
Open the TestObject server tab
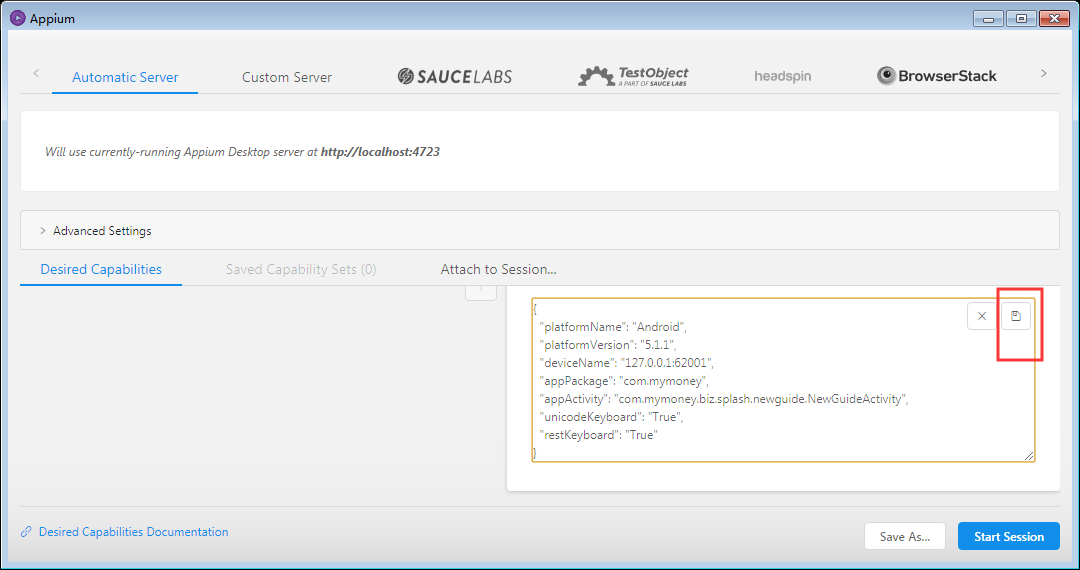(633, 76)
